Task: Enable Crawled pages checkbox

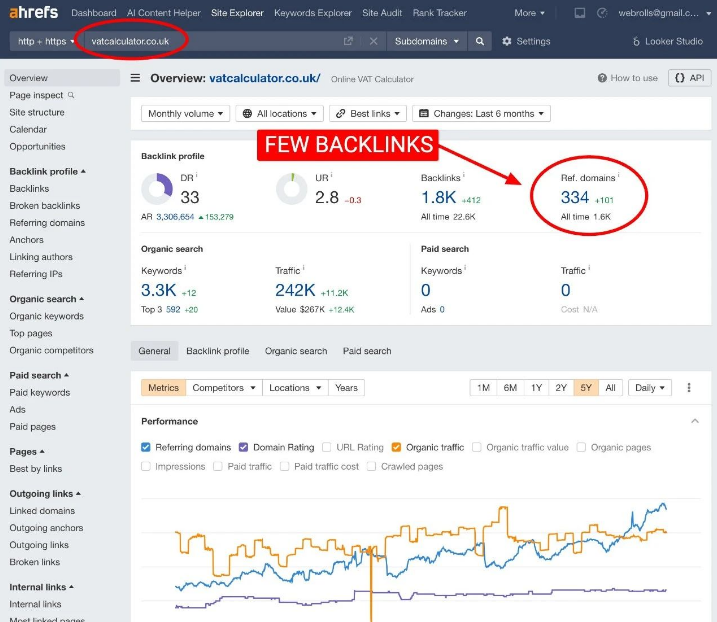Action: point(371,466)
